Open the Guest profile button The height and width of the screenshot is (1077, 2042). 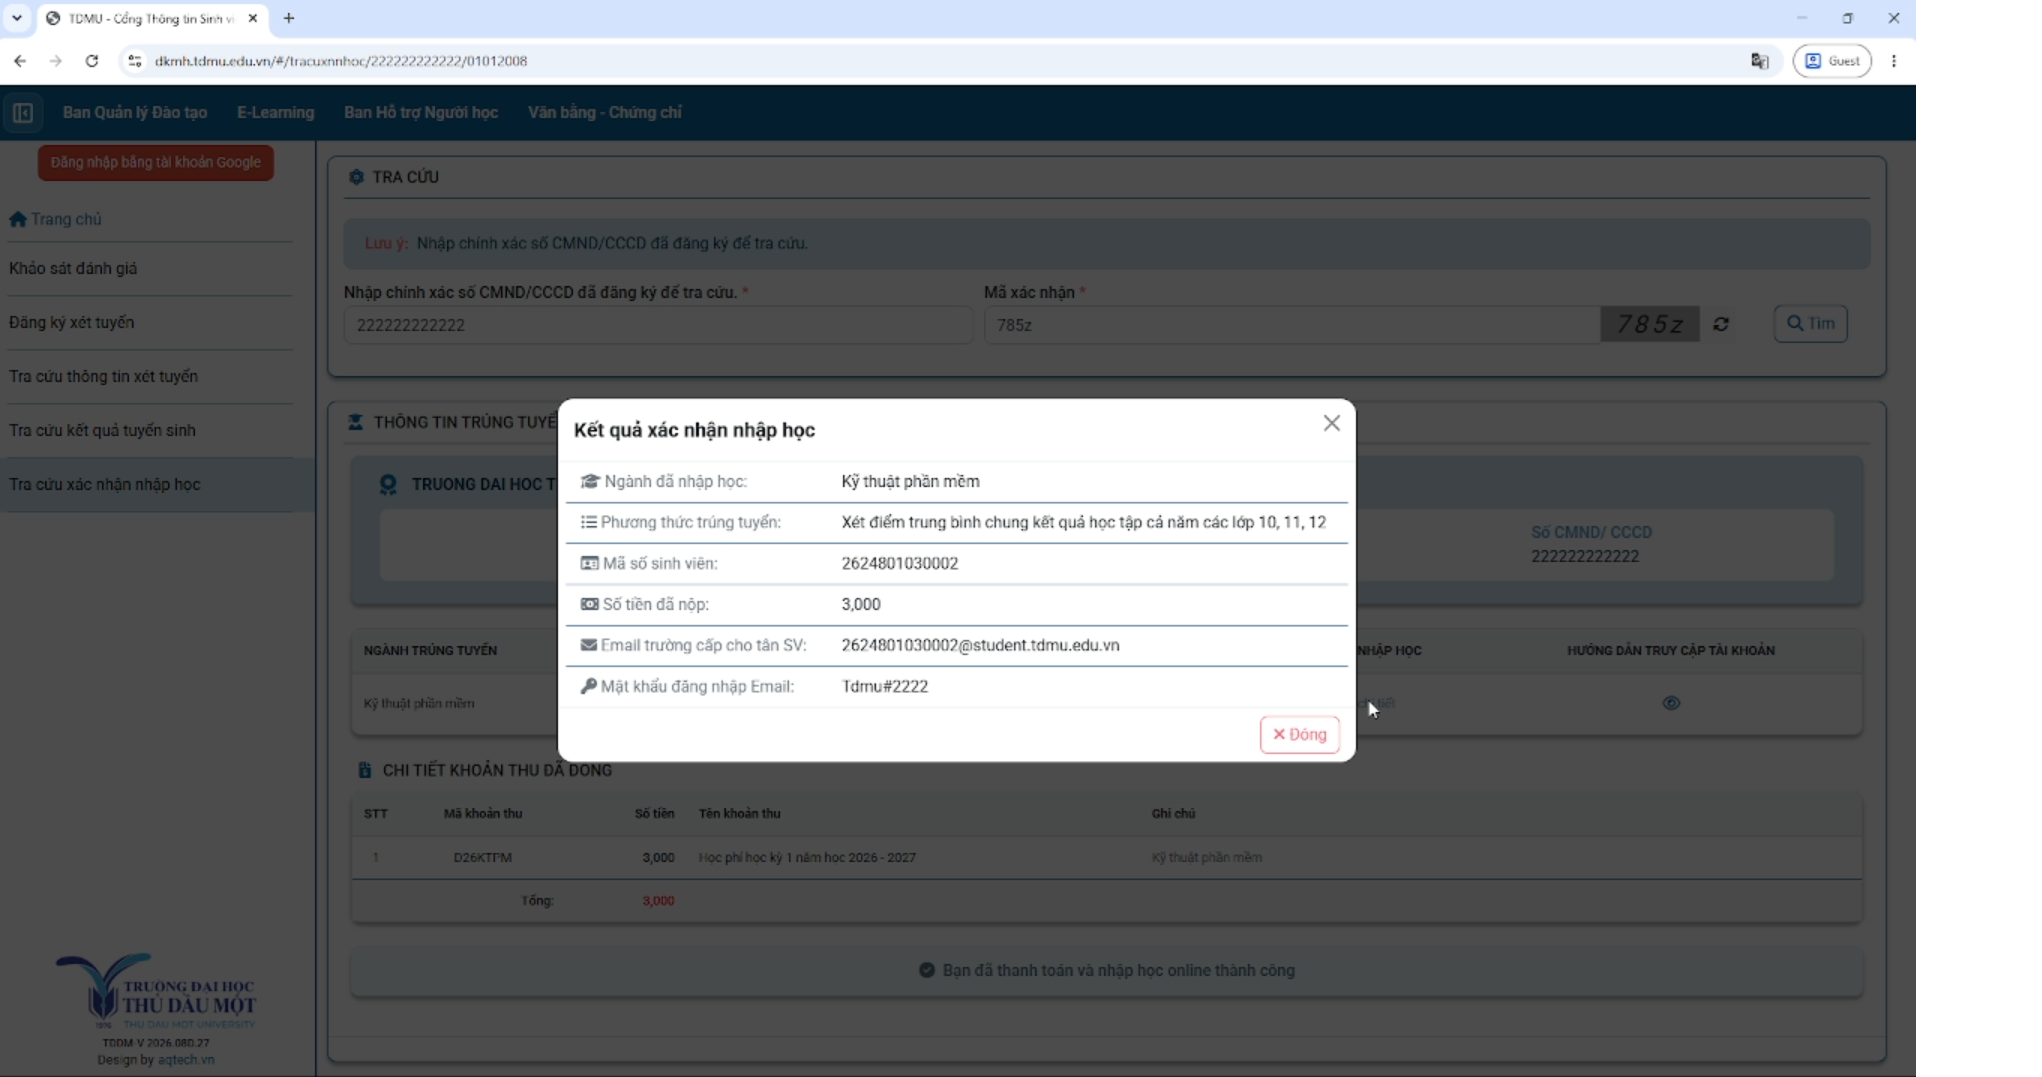point(1832,61)
